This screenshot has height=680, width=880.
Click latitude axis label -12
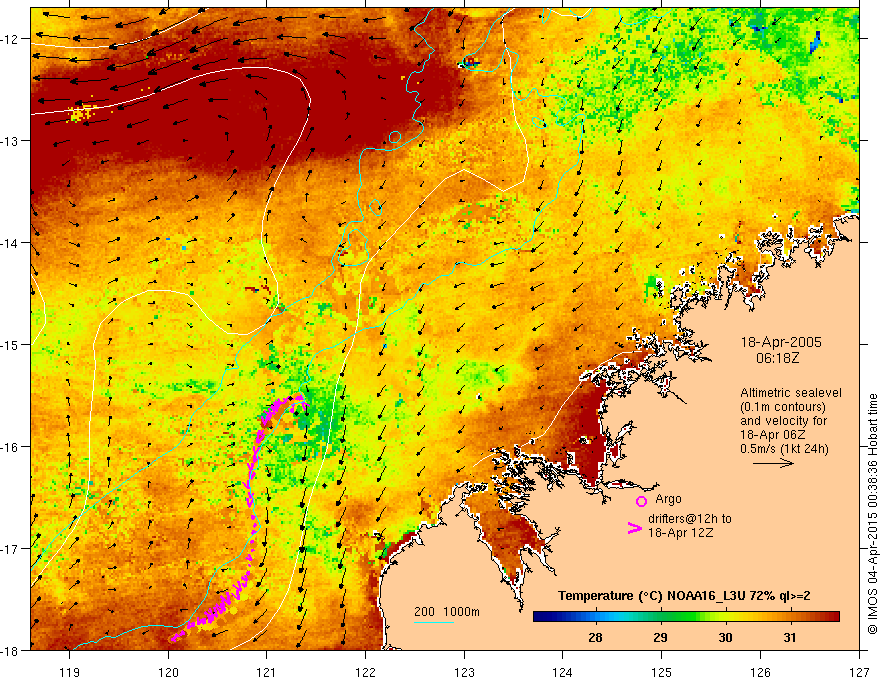point(11,39)
